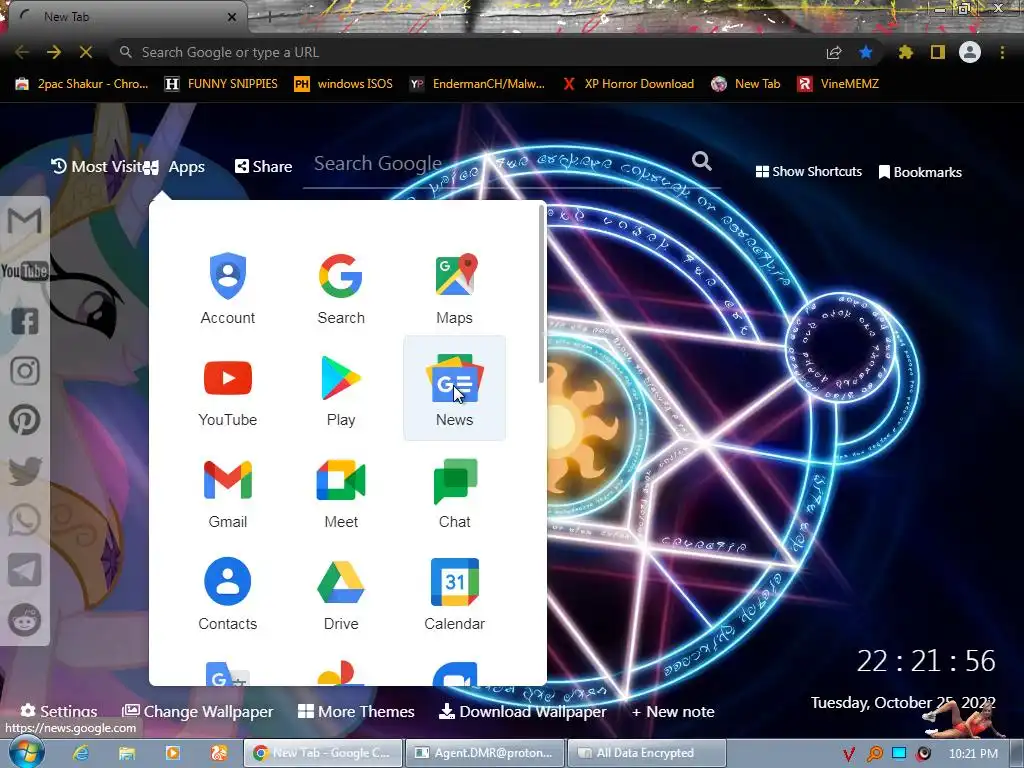1024x768 pixels.
Task: Open Google Search from apps grid
Action: tap(341, 287)
